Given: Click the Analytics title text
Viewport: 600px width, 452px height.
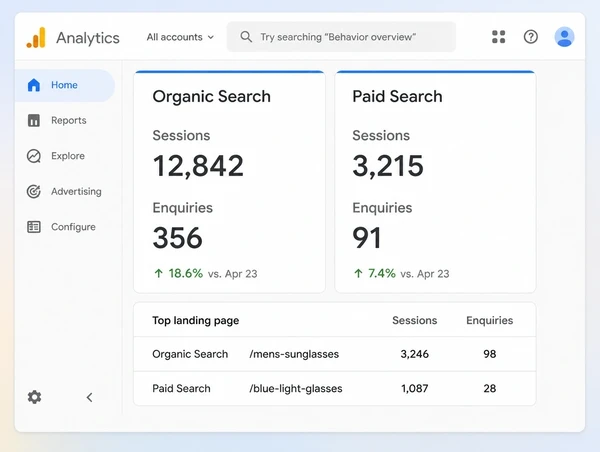Looking at the screenshot, I should tap(88, 38).
